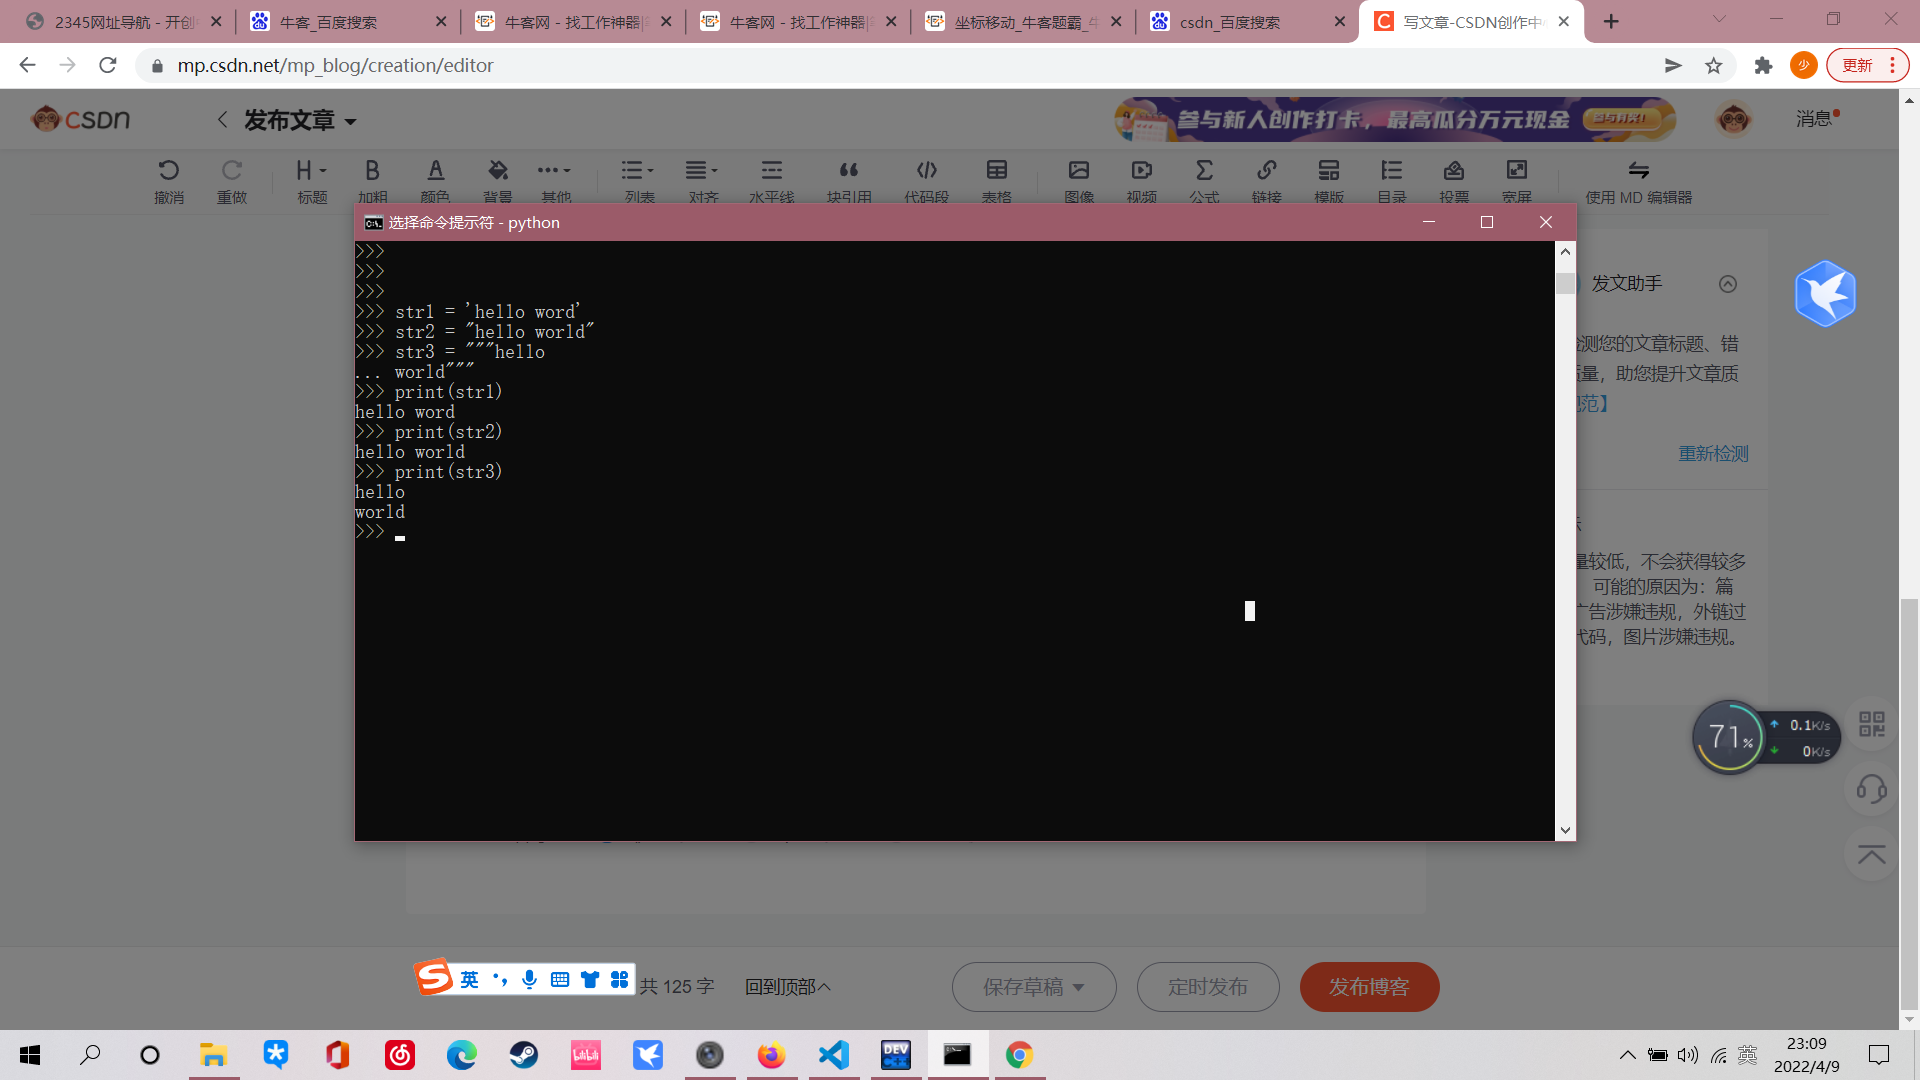Click the formula sigma icon
The height and width of the screenshot is (1080, 1920).
(1204, 171)
